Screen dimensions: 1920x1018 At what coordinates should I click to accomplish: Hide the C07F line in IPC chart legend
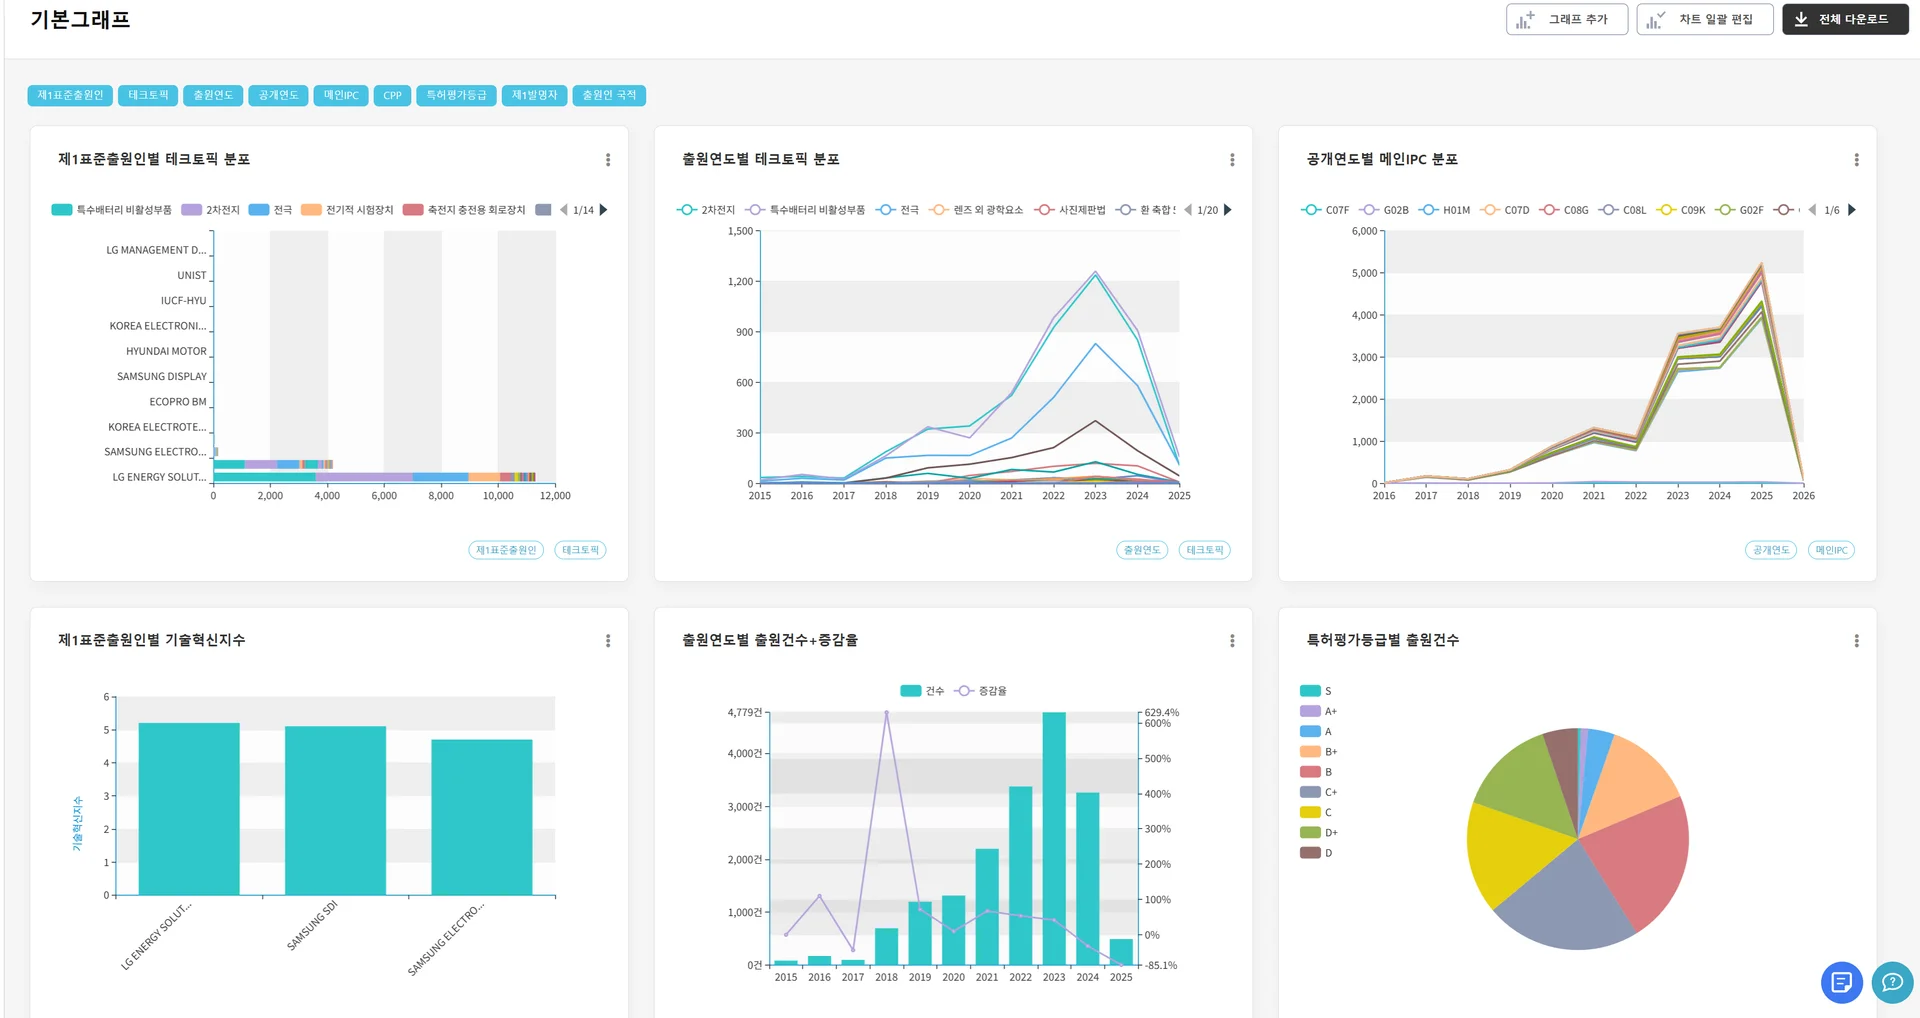point(1325,210)
